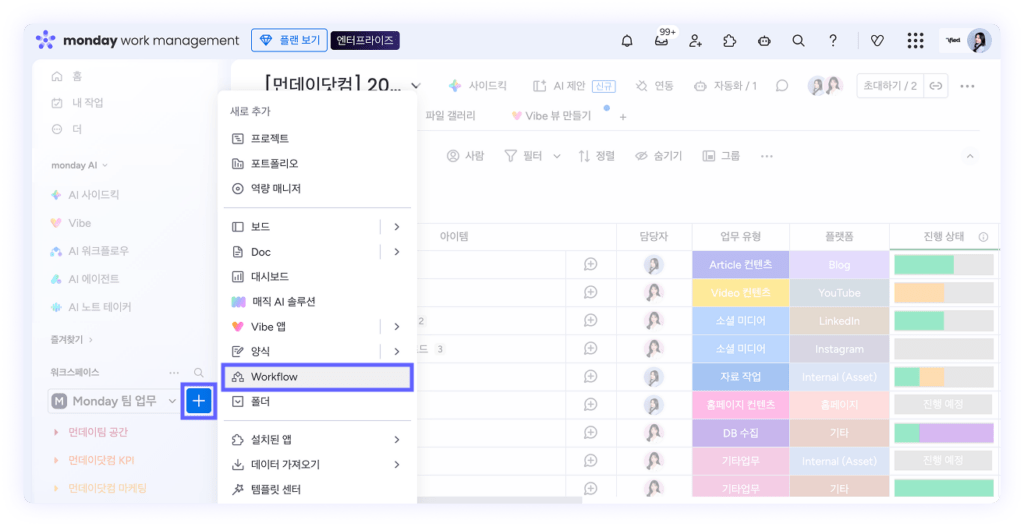1024x527 pixels.
Task: Click the board discussion speech bubble icon
Action: (x=782, y=86)
